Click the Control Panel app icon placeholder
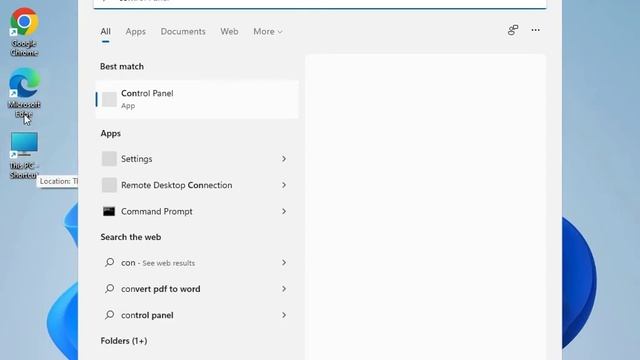The width and height of the screenshot is (640, 360). pos(109,99)
